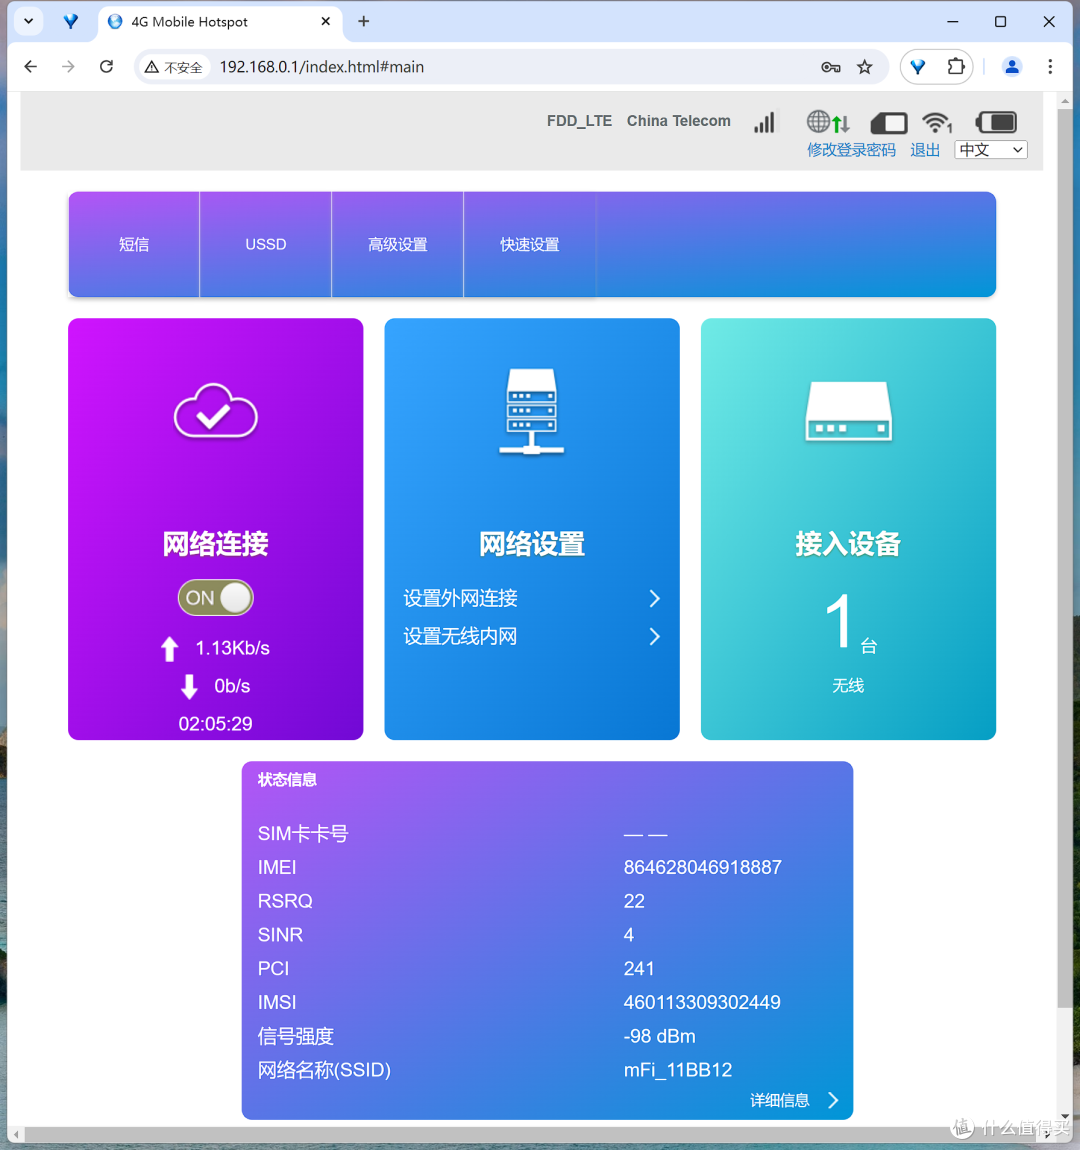Open the saved password key icon
The height and width of the screenshot is (1150, 1080).
point(830,67)
